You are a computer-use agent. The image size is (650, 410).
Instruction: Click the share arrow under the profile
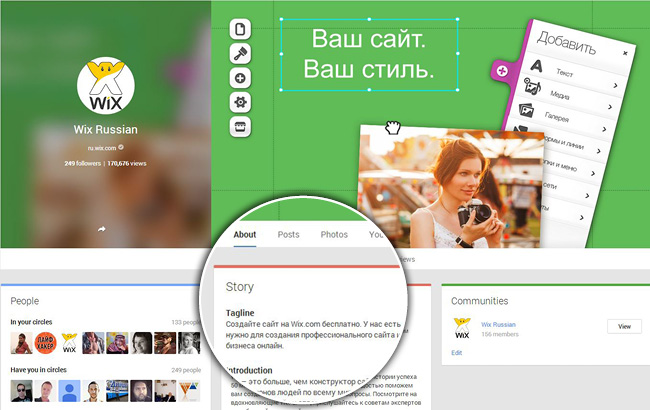click(x=102, y=229)
